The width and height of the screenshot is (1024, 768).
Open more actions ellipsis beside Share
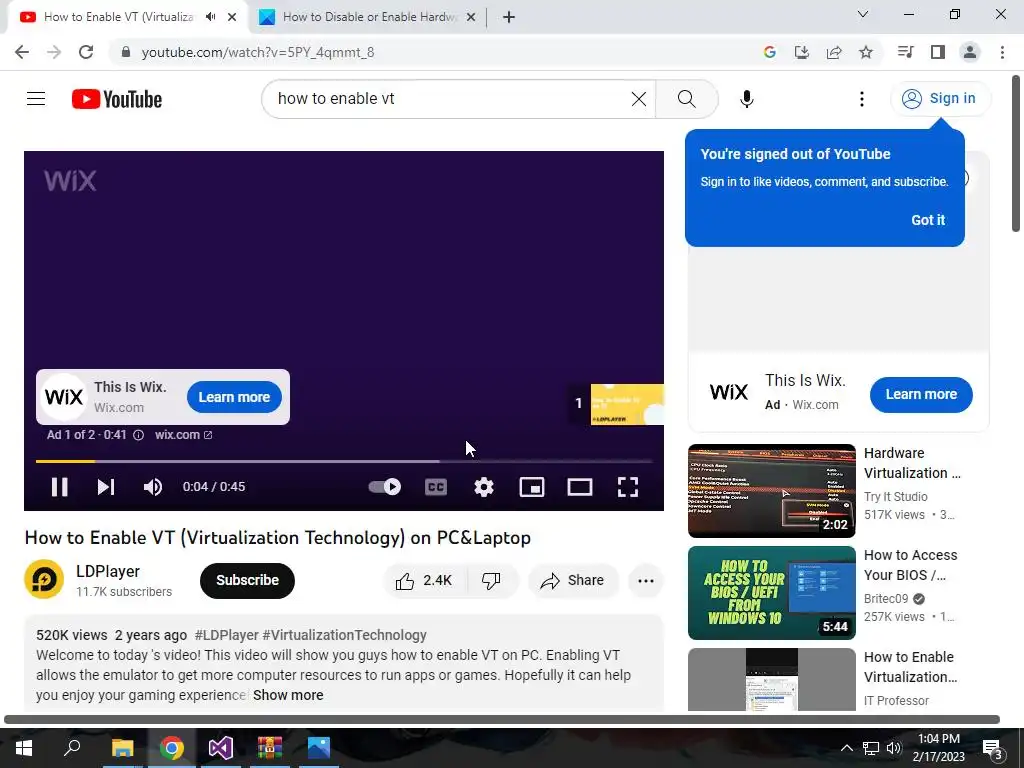646,581
